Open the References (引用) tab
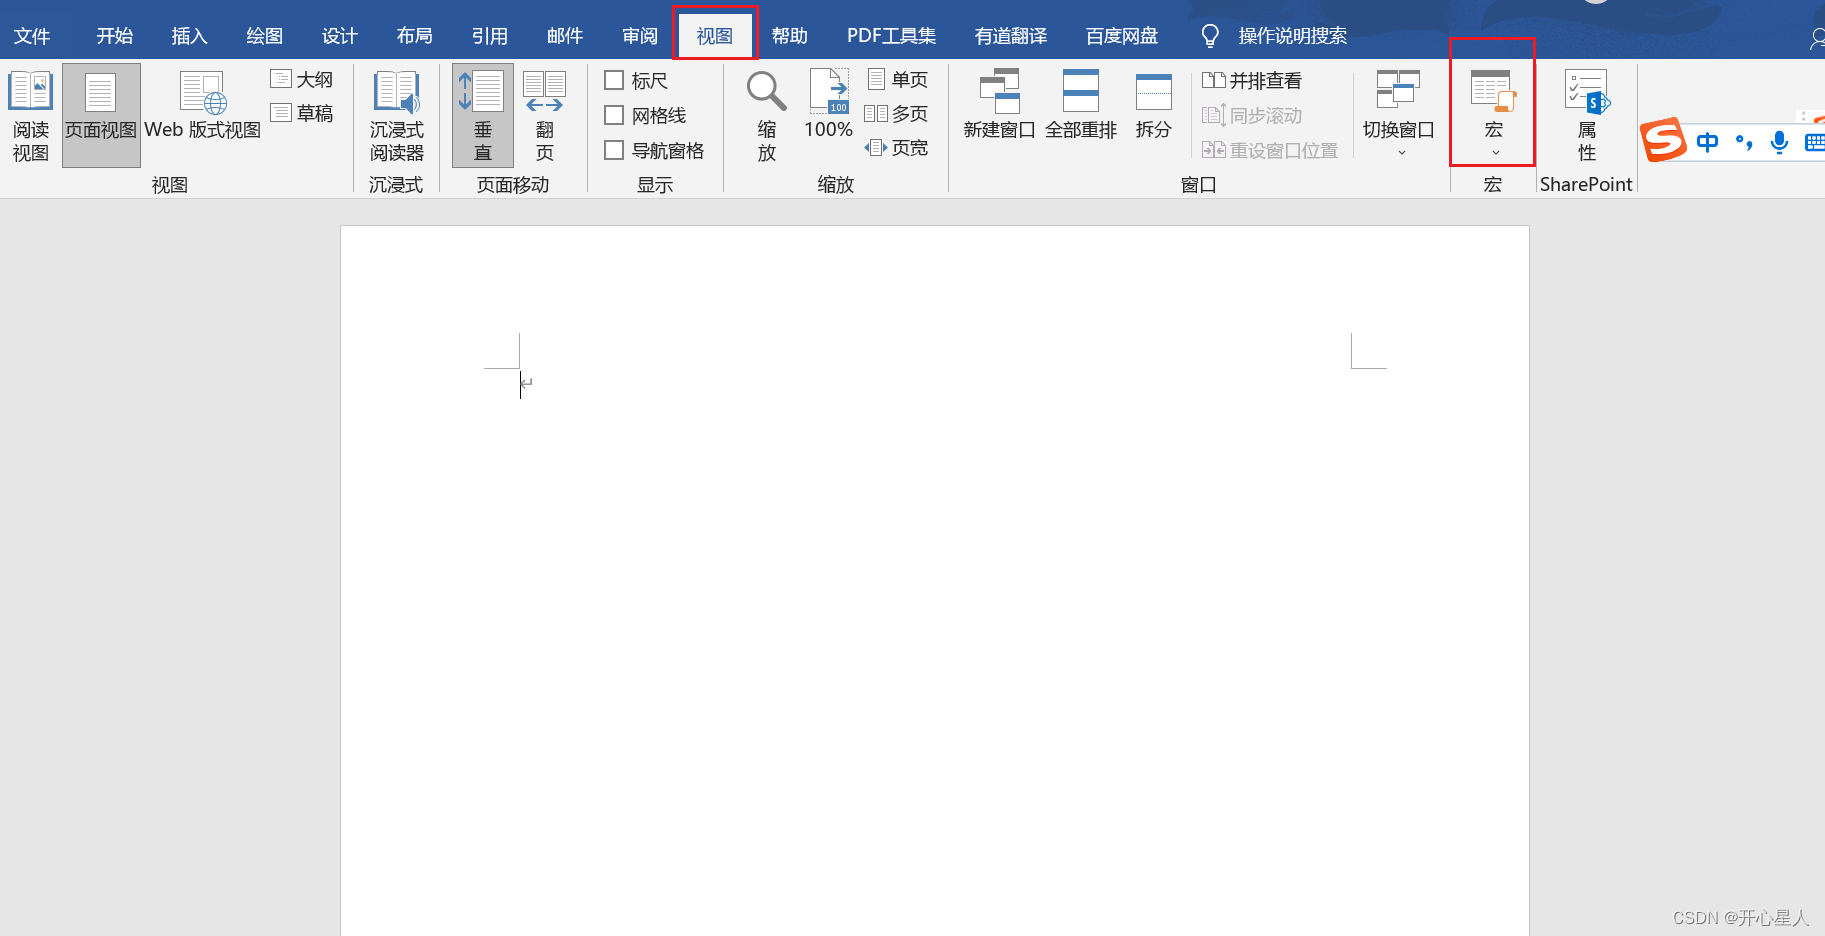The height and width of the screenshot is (936, 1825). [x=490, y=36]
